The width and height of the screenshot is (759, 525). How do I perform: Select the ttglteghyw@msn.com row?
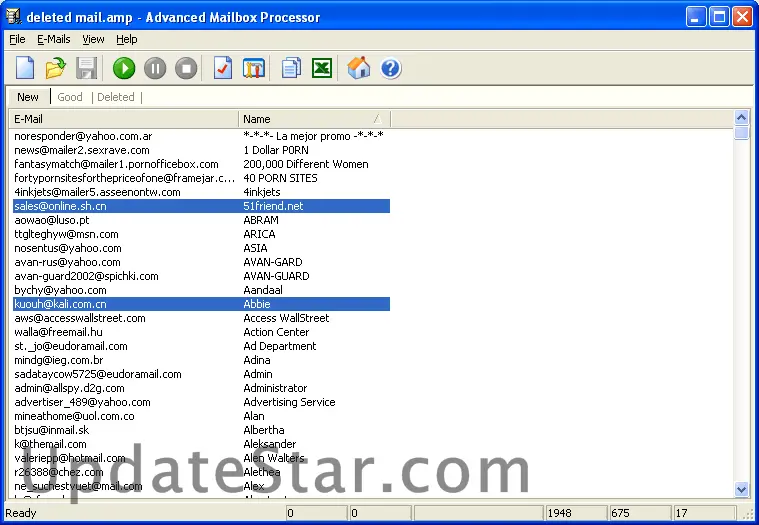point(201,234)
